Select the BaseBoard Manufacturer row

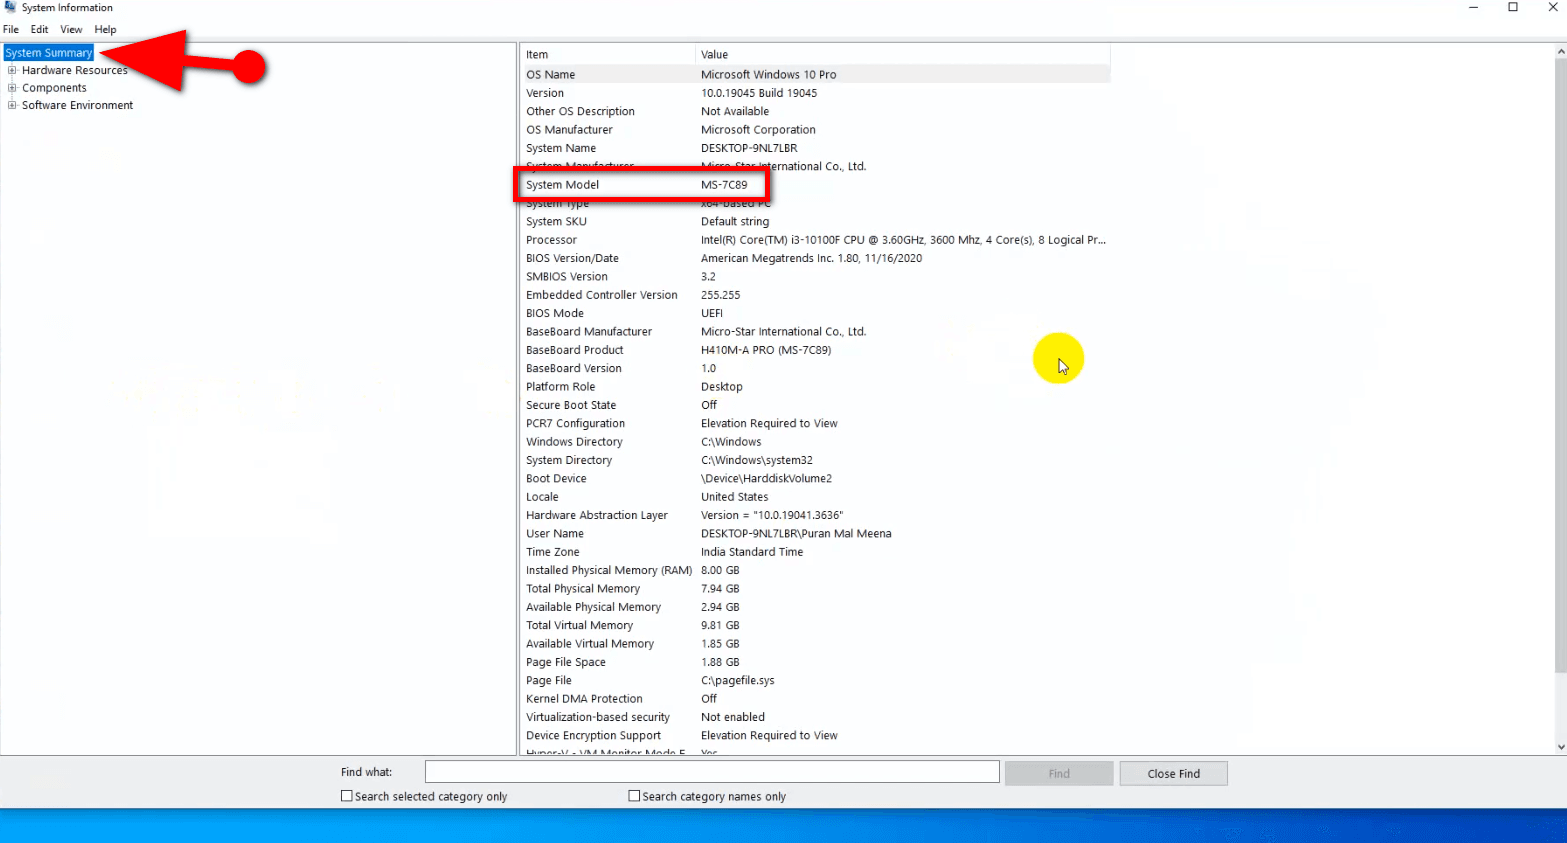815,331
